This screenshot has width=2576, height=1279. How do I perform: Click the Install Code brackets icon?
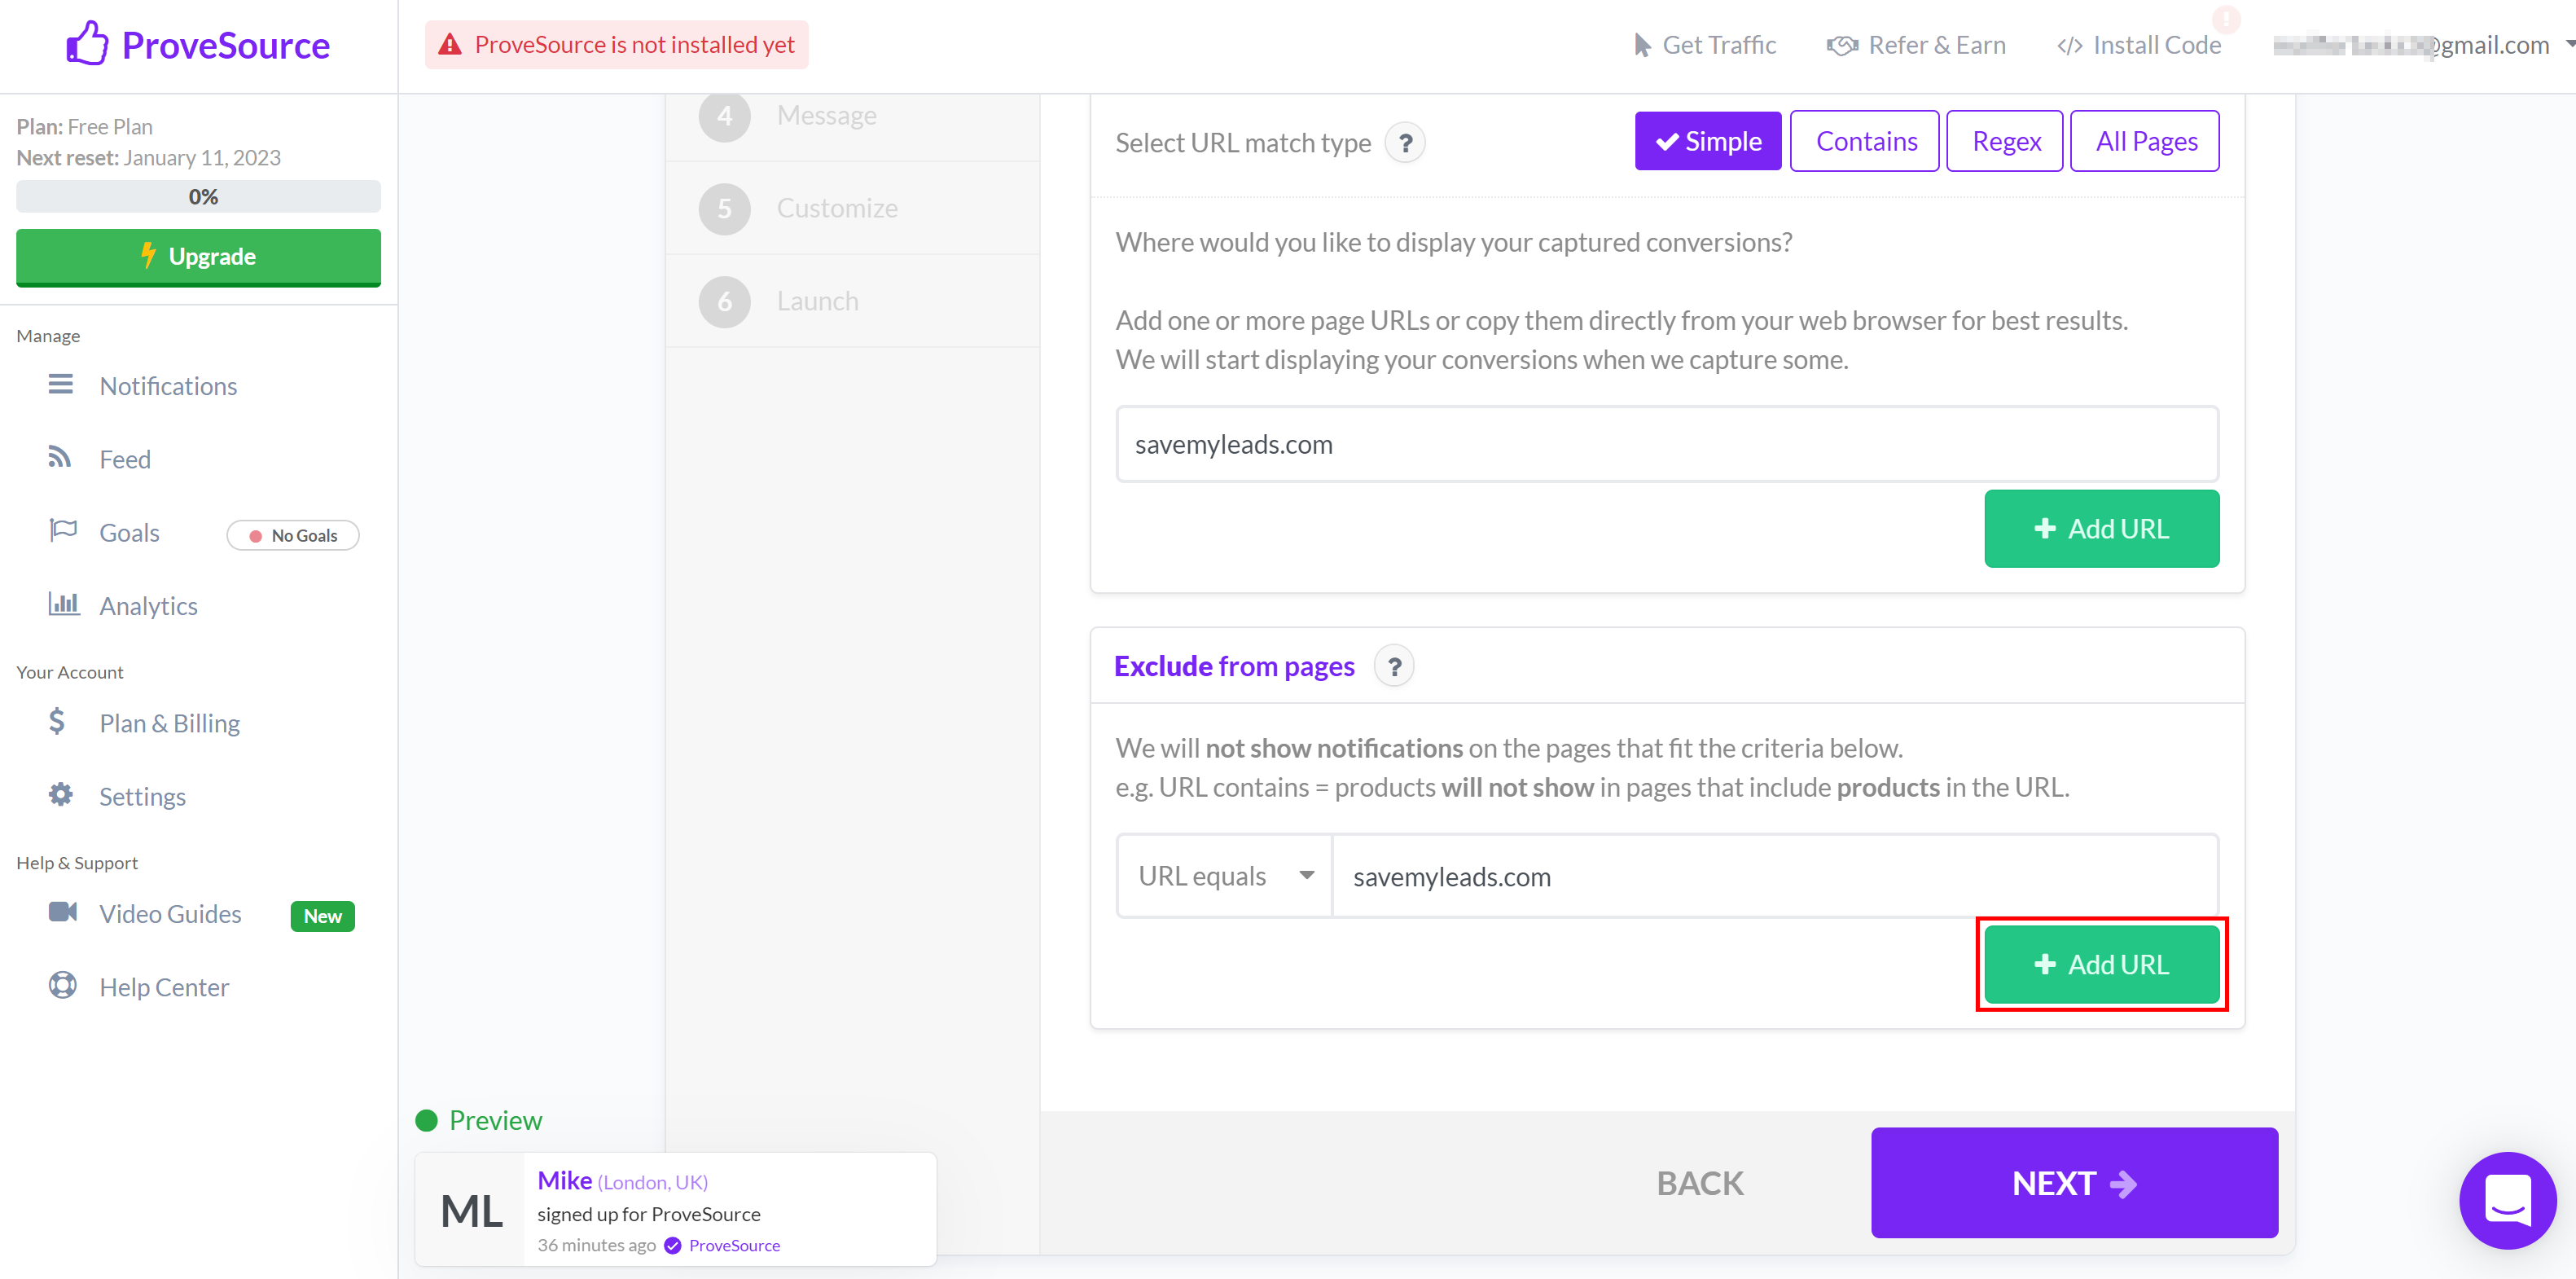pos(2069,46)
